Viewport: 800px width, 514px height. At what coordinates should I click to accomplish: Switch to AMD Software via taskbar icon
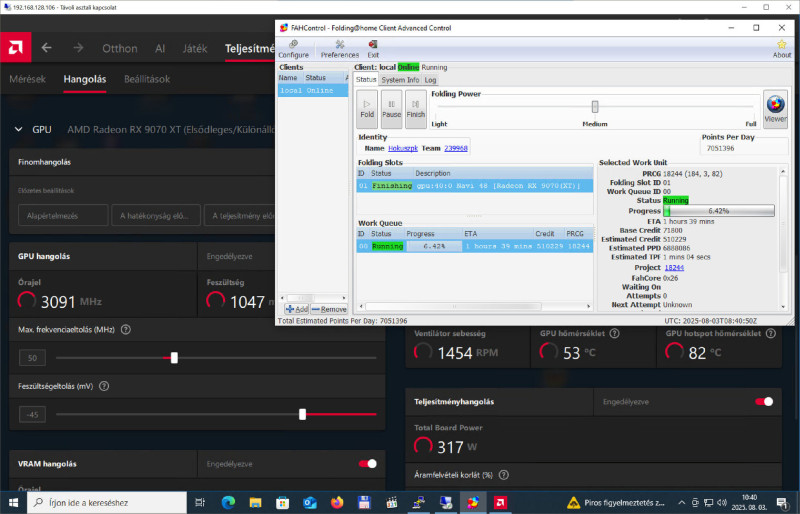pyautogui.click(x=500, y=503)
